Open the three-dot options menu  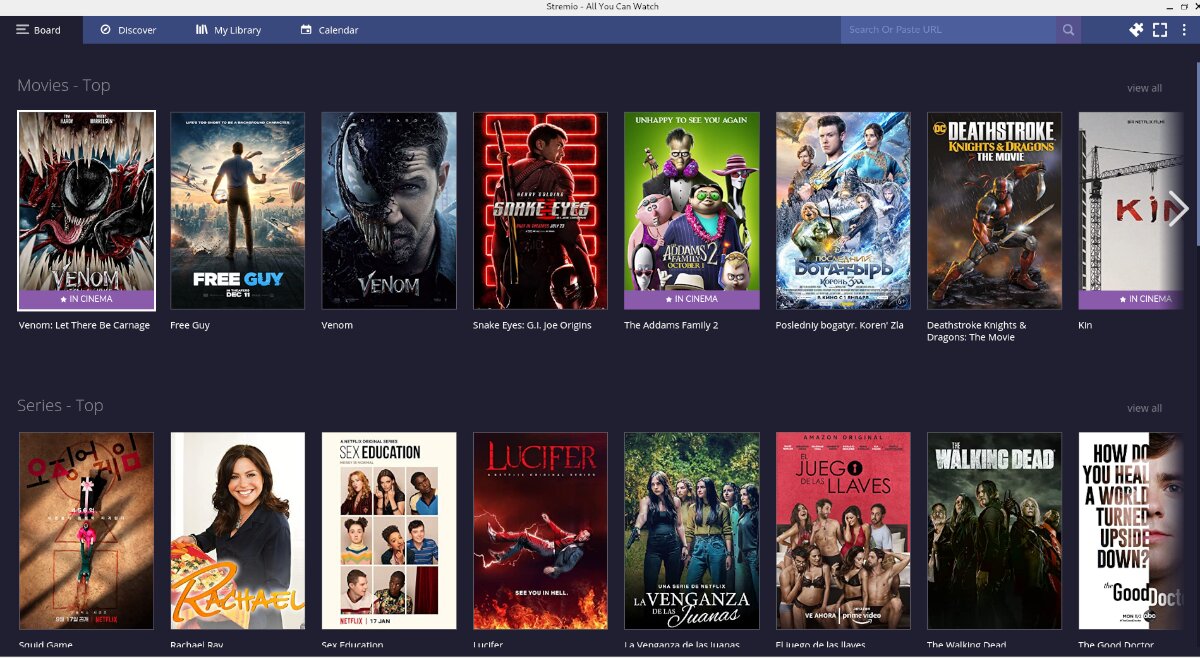(x=1184, y=30)
